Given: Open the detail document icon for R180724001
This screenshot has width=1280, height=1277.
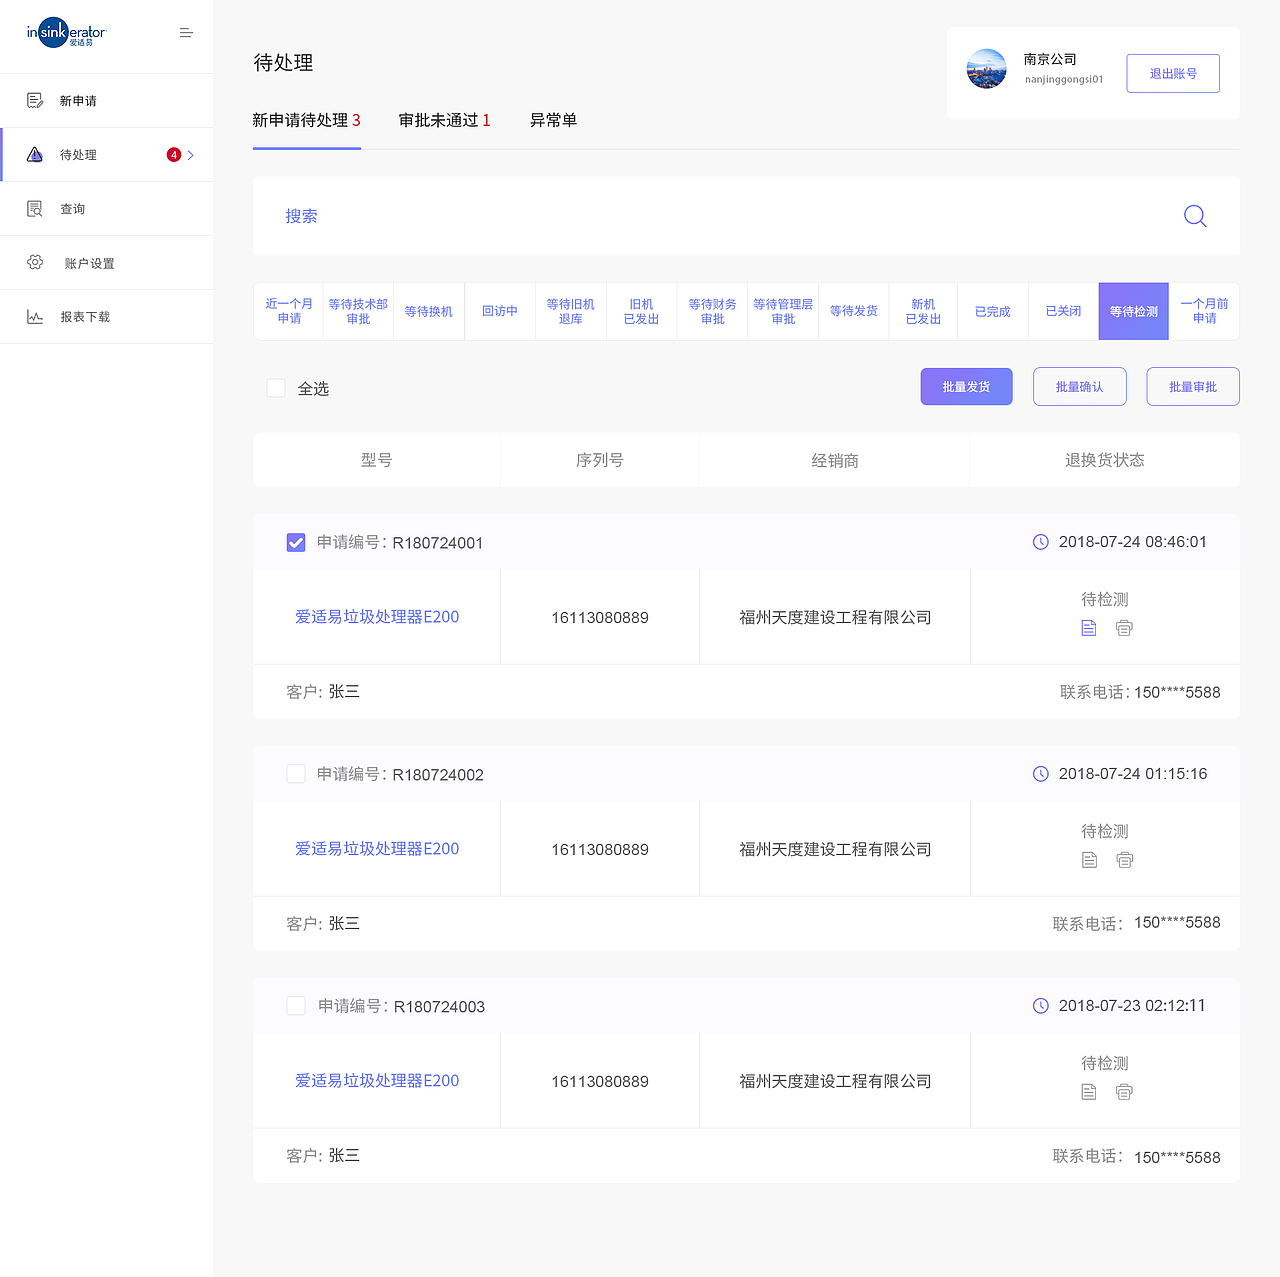Looking at the screenshot, I should [1089, 627].
